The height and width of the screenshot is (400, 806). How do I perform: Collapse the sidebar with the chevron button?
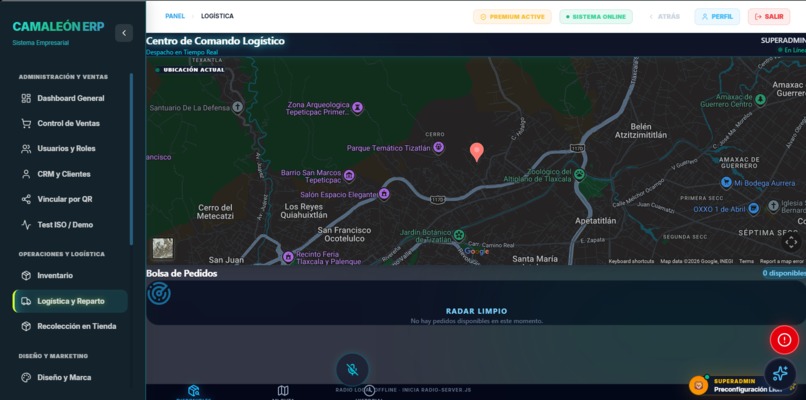[124, 33]
